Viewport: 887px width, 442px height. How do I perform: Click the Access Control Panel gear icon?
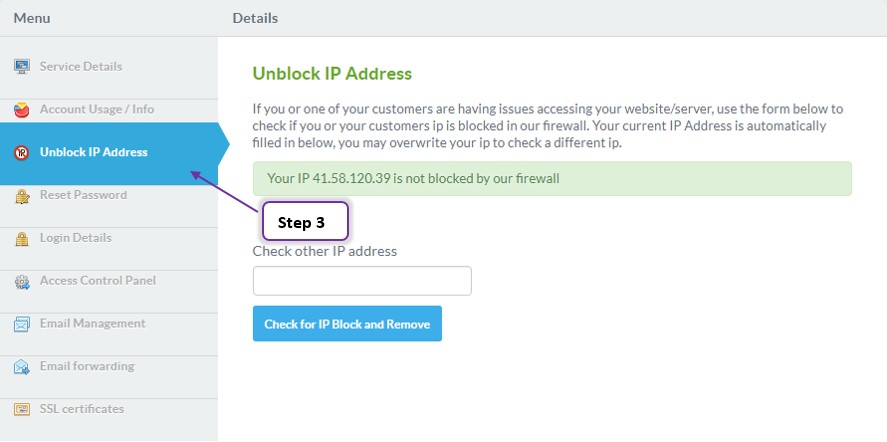21,282
